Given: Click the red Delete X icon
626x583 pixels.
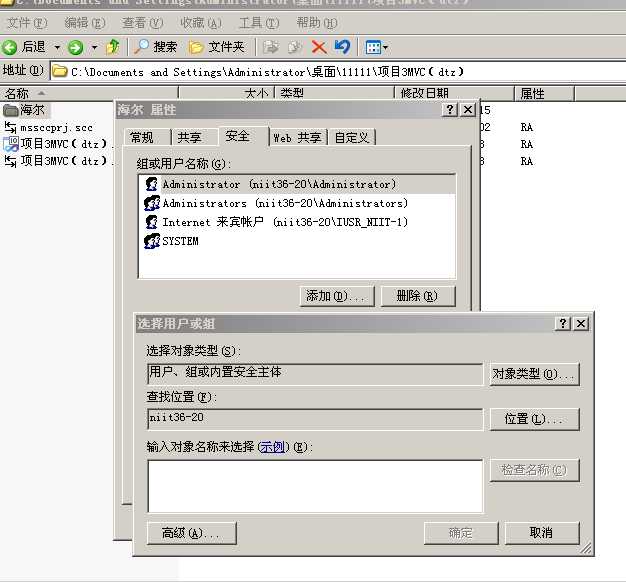Looking at the screenshot, I should coord(319,47).
